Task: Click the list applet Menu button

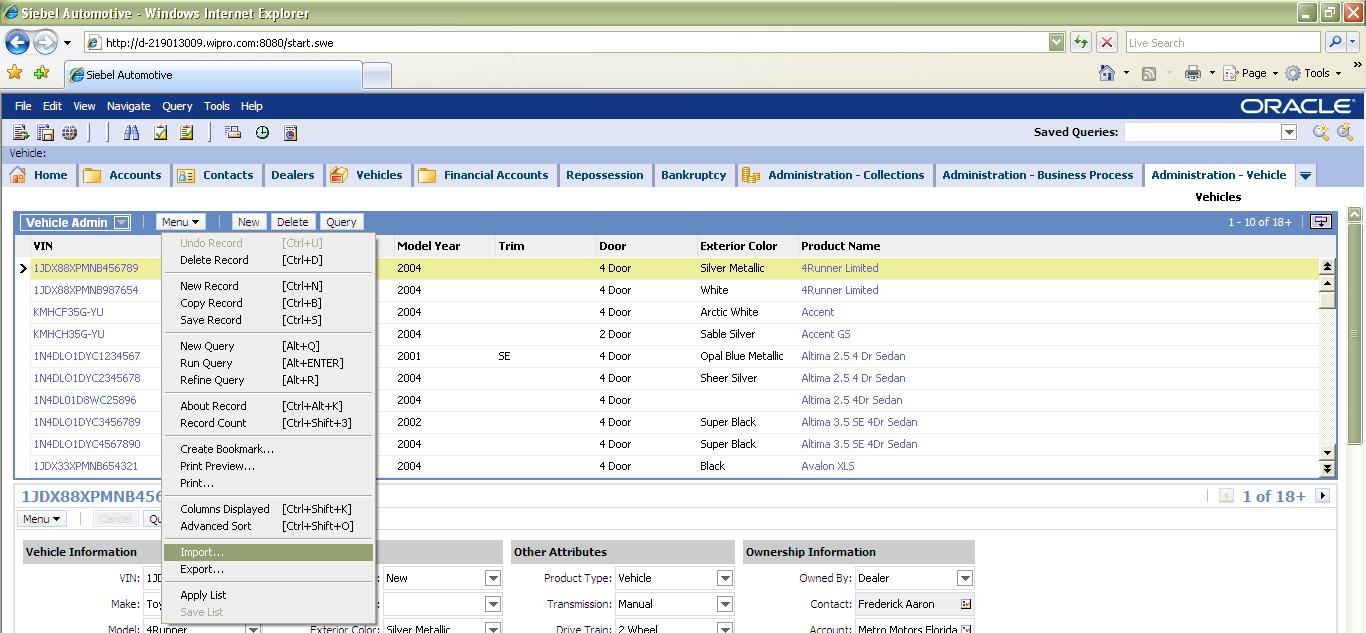Action: coord(181,222)
